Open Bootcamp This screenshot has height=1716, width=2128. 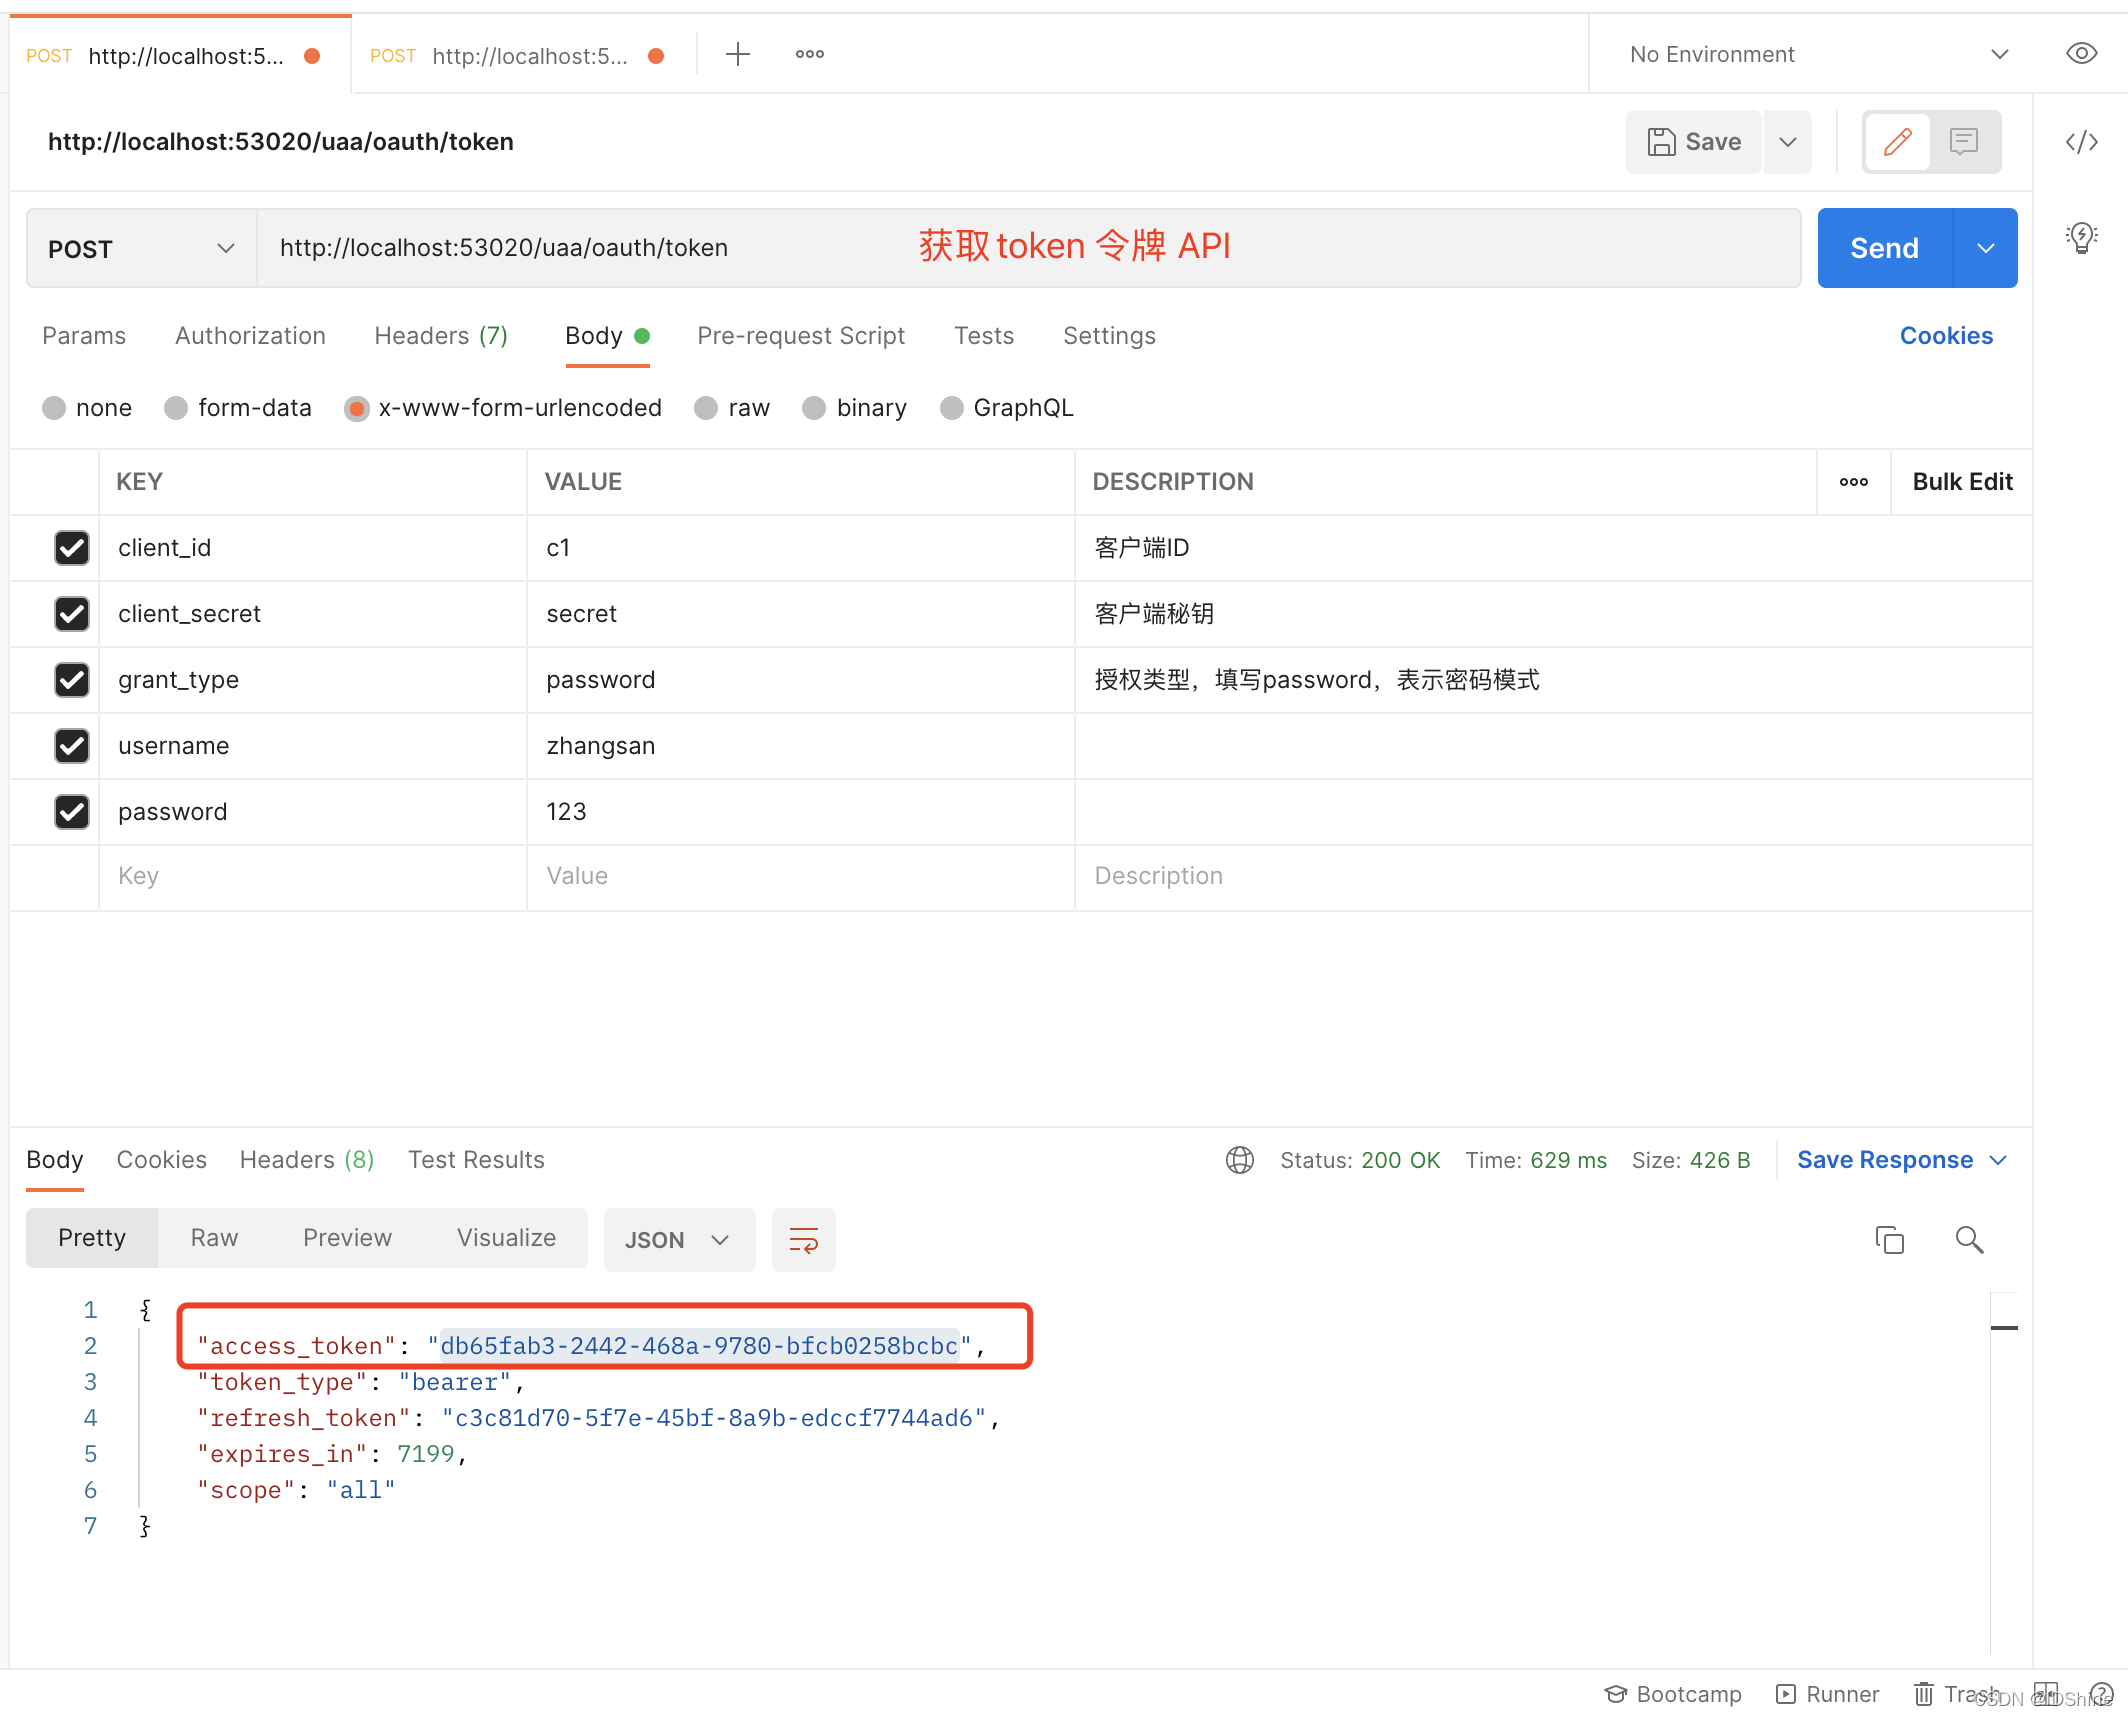pos(1673,1694)
